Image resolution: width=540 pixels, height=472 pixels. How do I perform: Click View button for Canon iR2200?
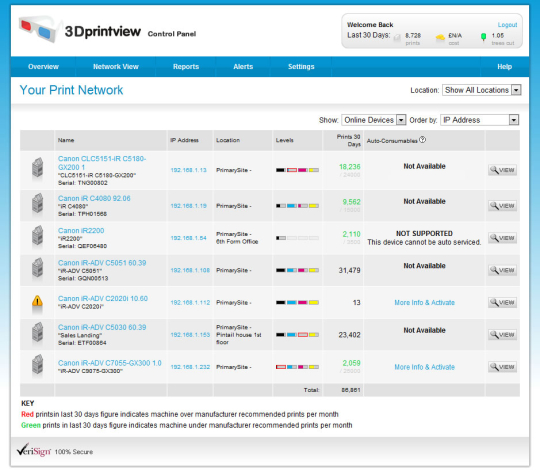pos(502,238)
